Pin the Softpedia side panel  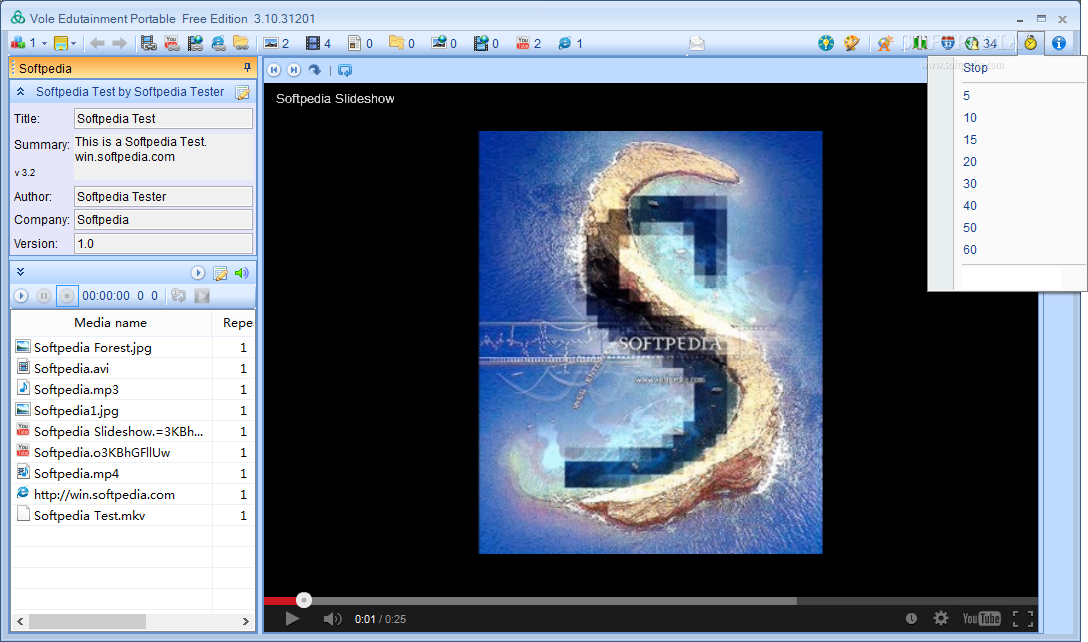(247, 67)
